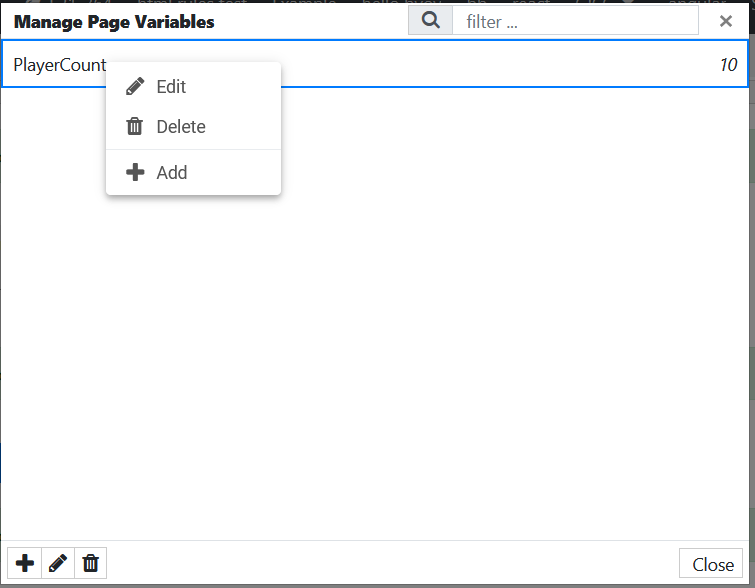Click the Manage Page Variables title
Image resolution: width=755 pixels, height=588 pixels.
114,22
